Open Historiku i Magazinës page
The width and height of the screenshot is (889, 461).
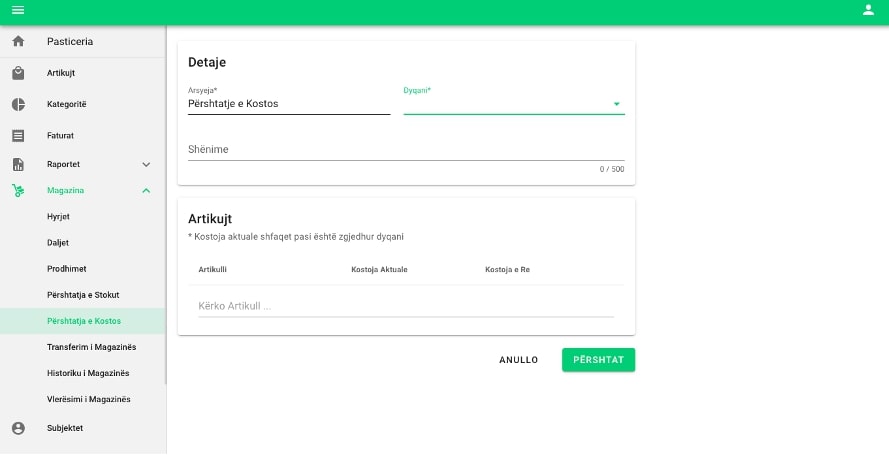pyautogui.click(x=88, y=373)
